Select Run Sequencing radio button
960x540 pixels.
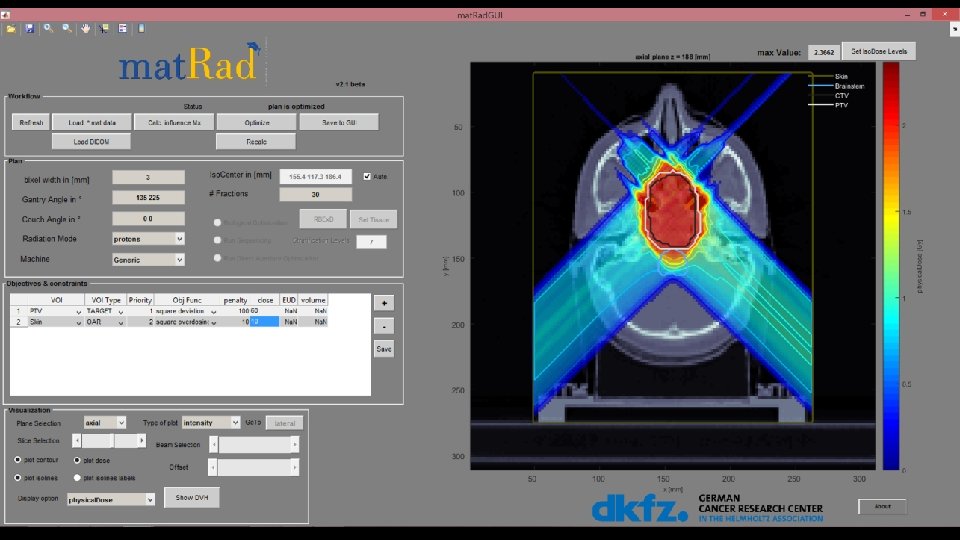tap(217, 241)
